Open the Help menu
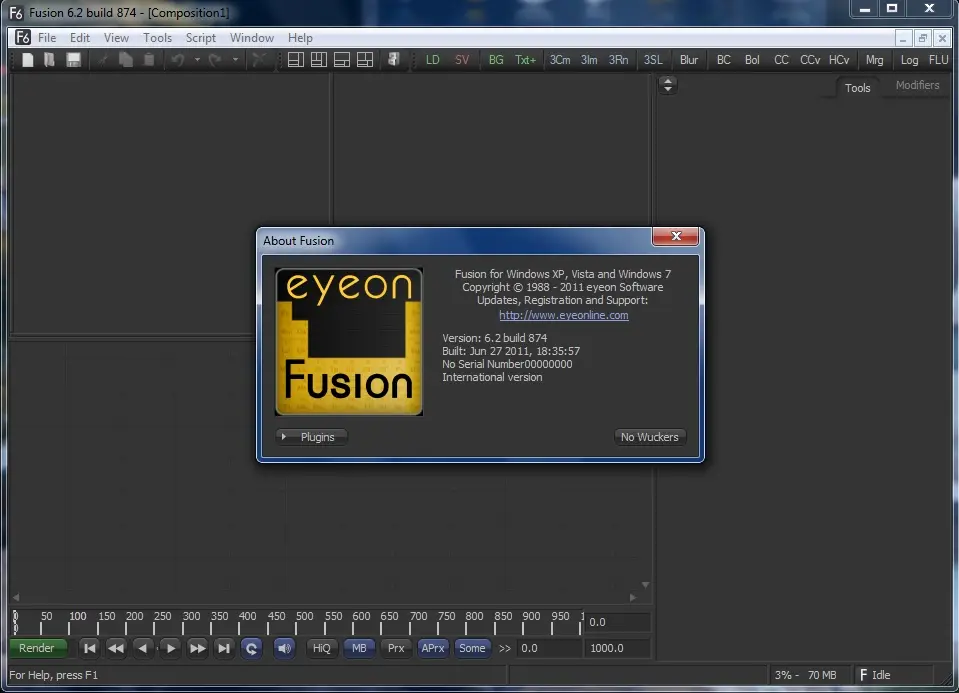Screen dimensions: 959x693 point(300,38)
